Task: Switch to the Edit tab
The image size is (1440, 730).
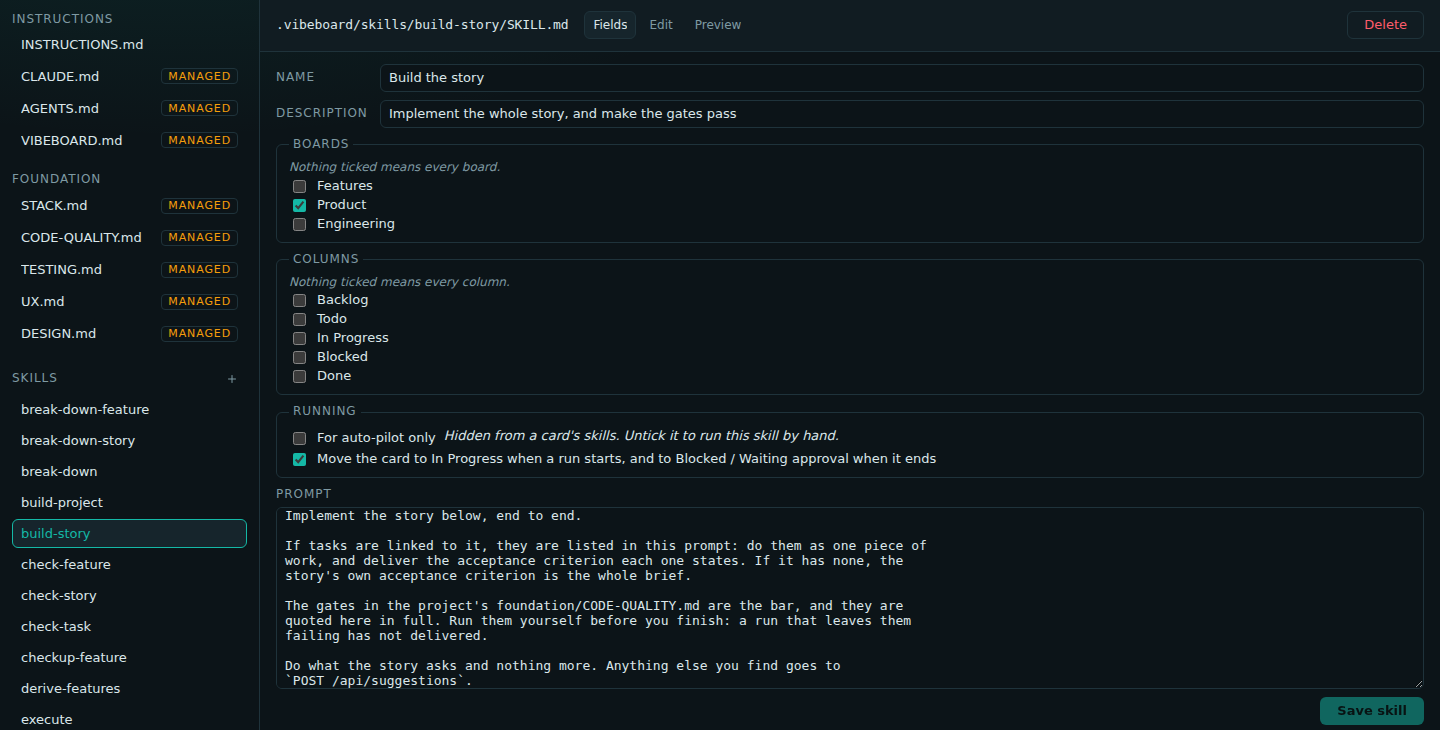Action: [x=661, y=25]
